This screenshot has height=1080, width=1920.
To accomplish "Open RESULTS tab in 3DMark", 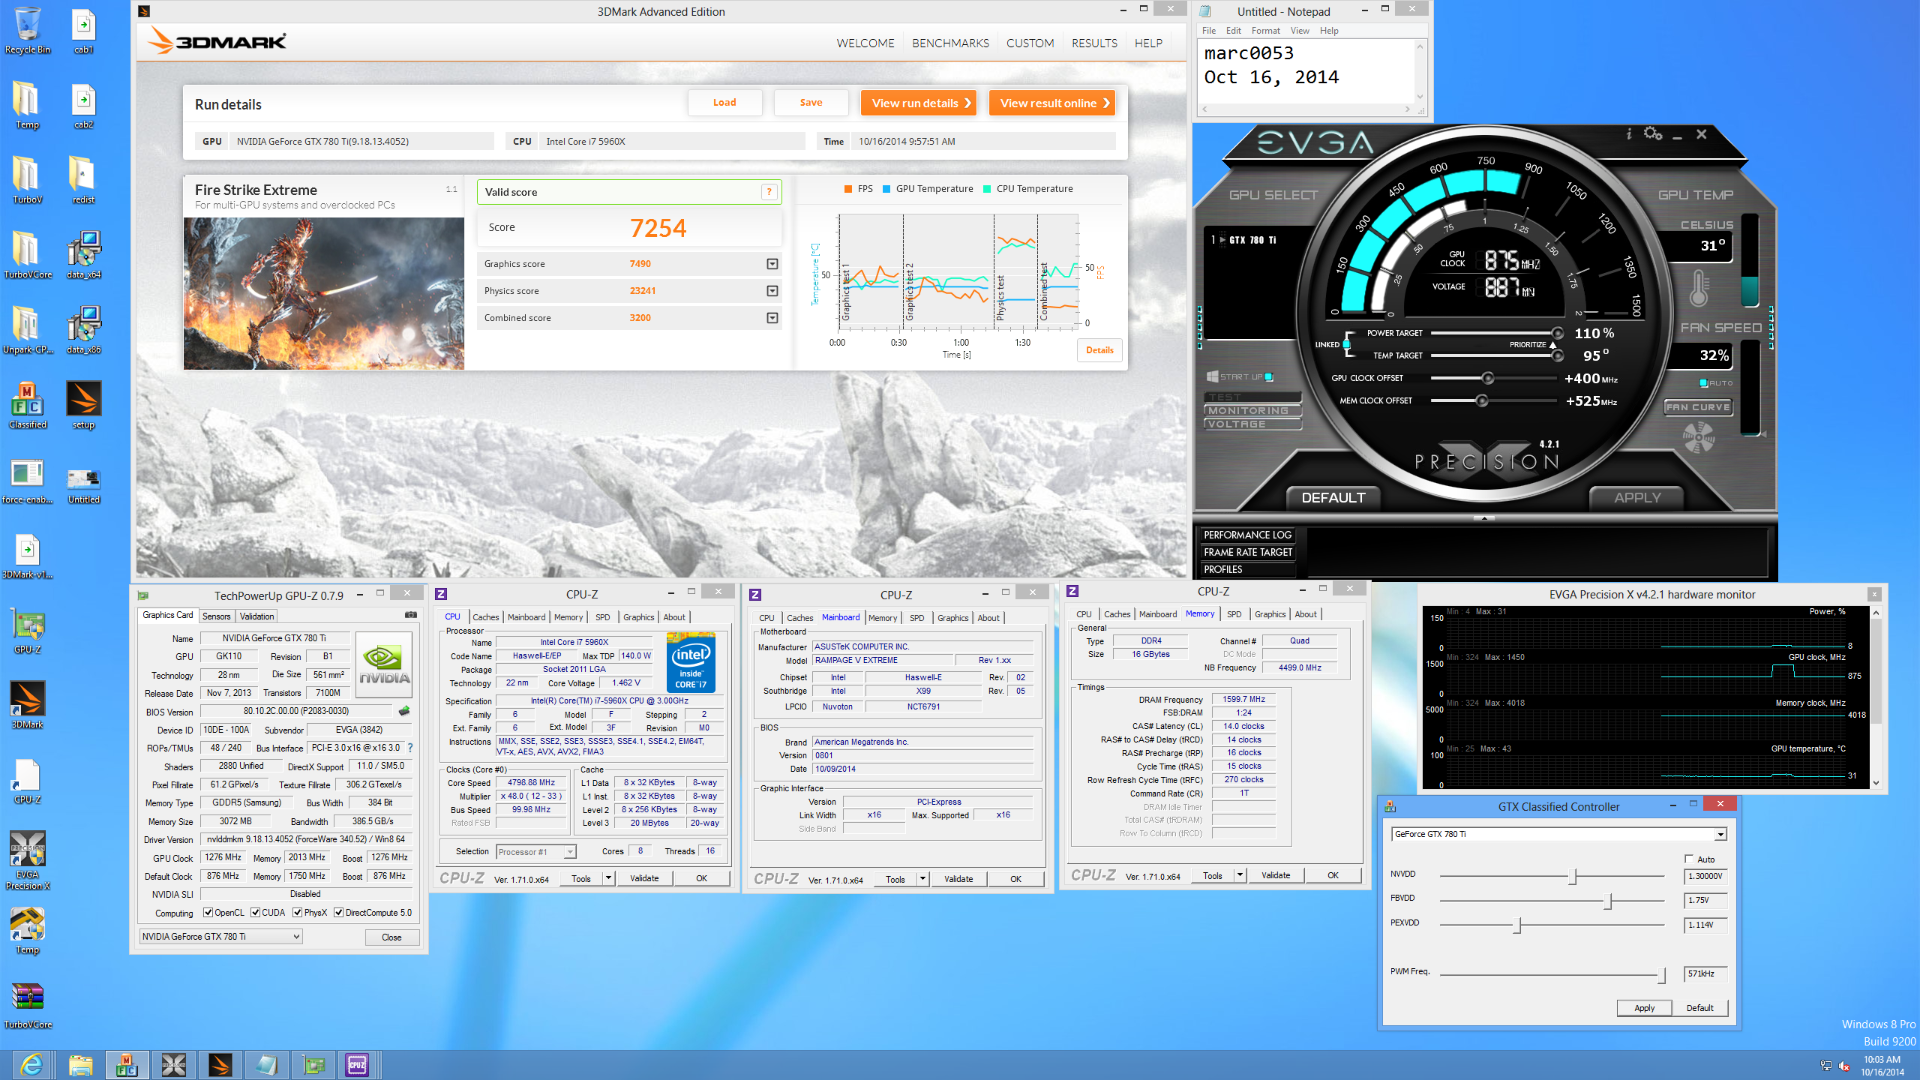I will tap(1094, 43).
